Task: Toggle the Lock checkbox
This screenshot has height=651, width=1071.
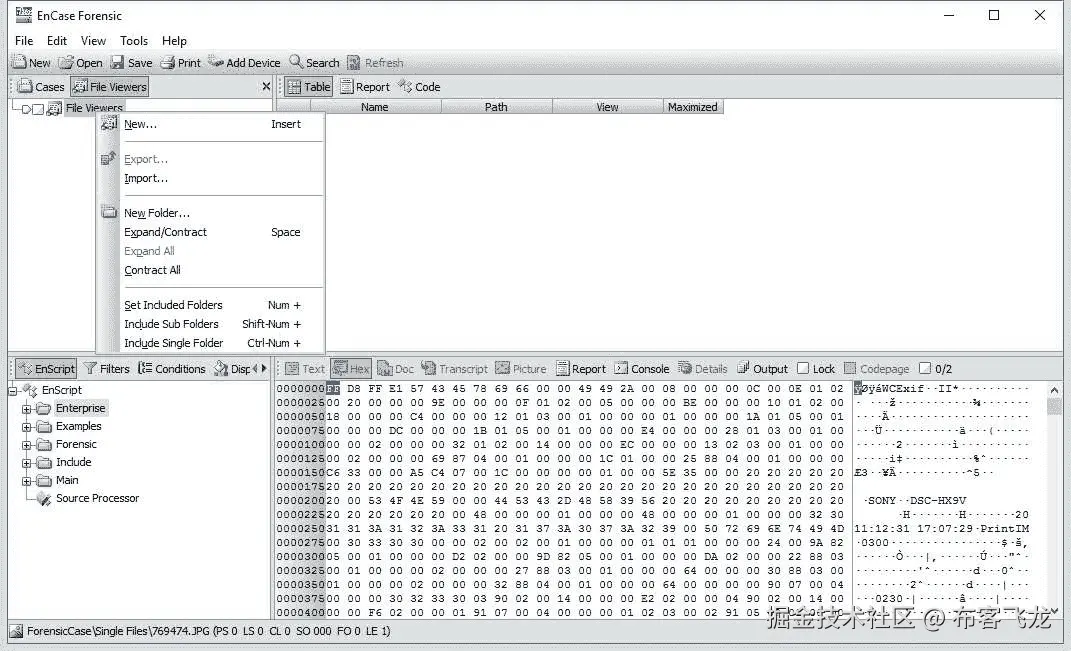Action: click(803, 369)
